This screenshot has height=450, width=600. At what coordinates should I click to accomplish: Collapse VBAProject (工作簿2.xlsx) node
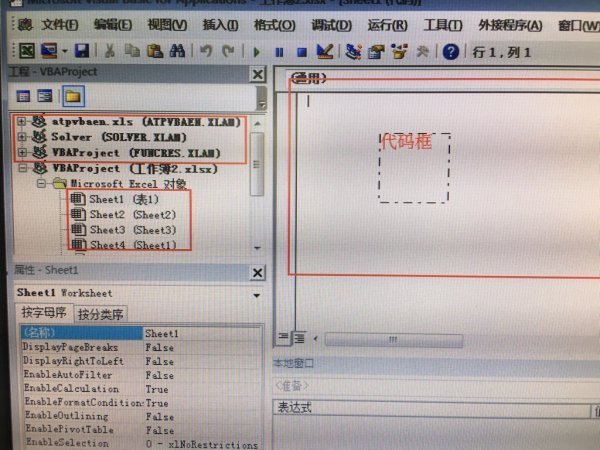(23, 168)
